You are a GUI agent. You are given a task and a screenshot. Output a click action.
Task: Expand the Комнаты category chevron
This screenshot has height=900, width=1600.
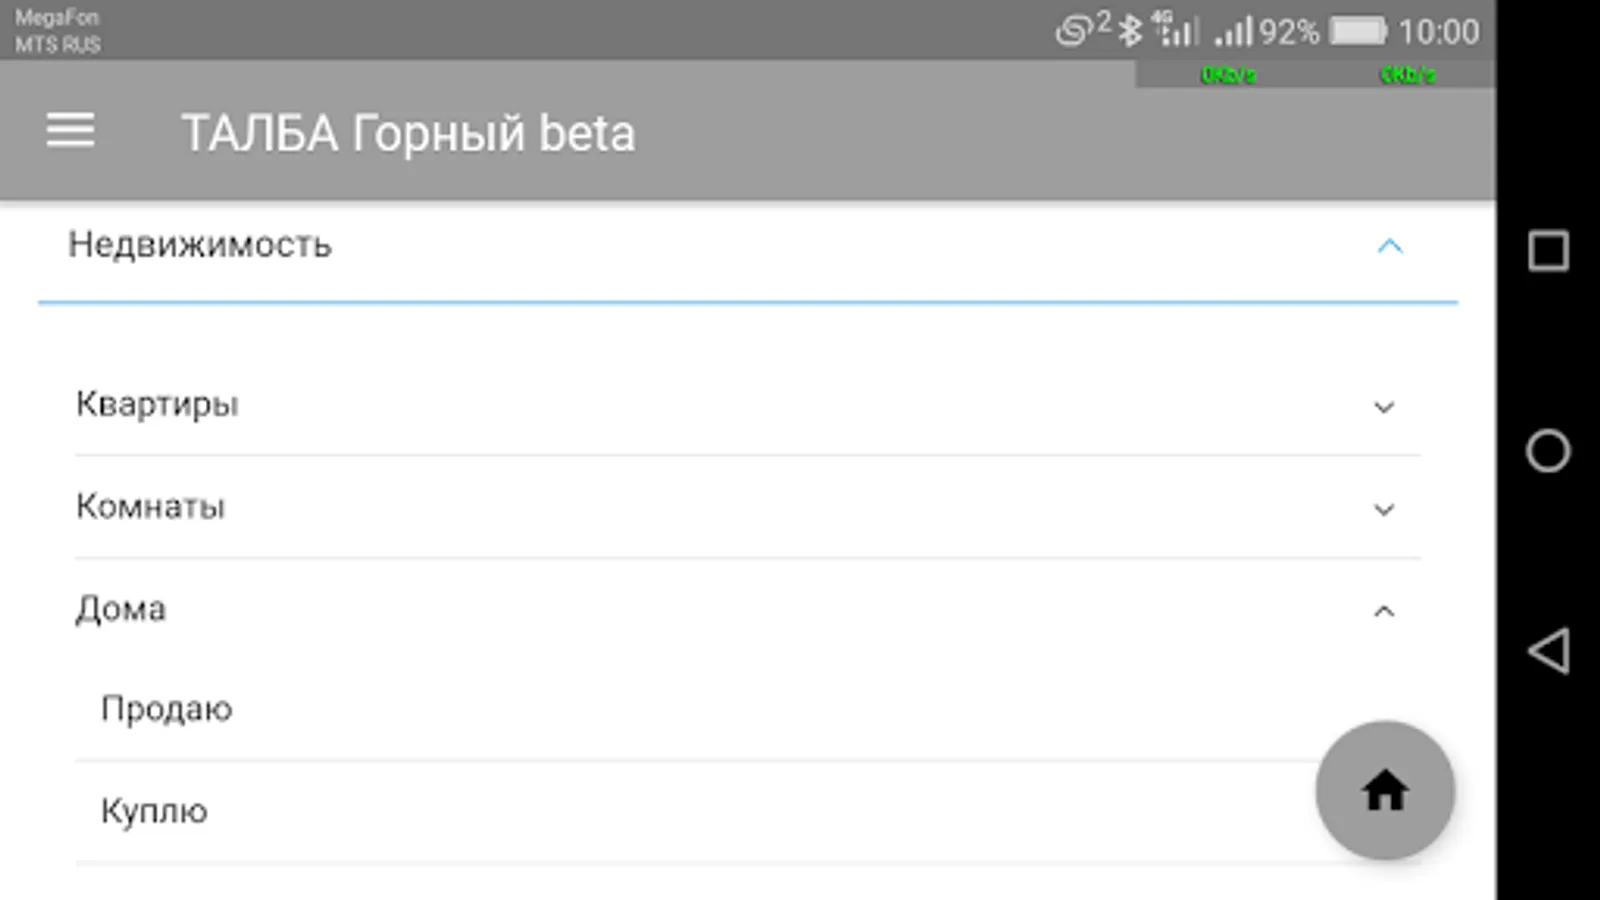point(1384,509)
